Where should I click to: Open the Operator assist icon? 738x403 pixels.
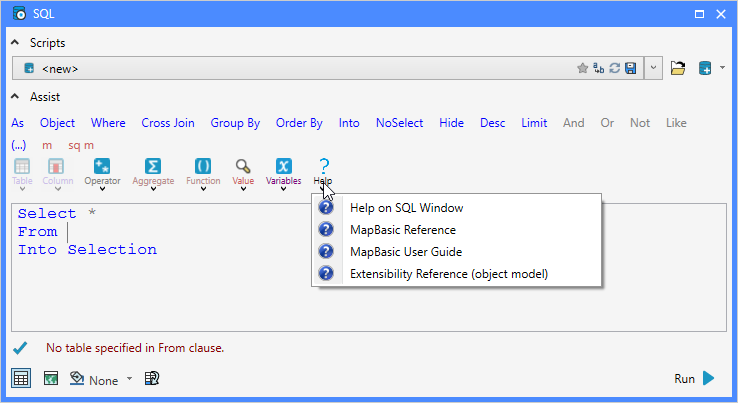pos(102,166)
